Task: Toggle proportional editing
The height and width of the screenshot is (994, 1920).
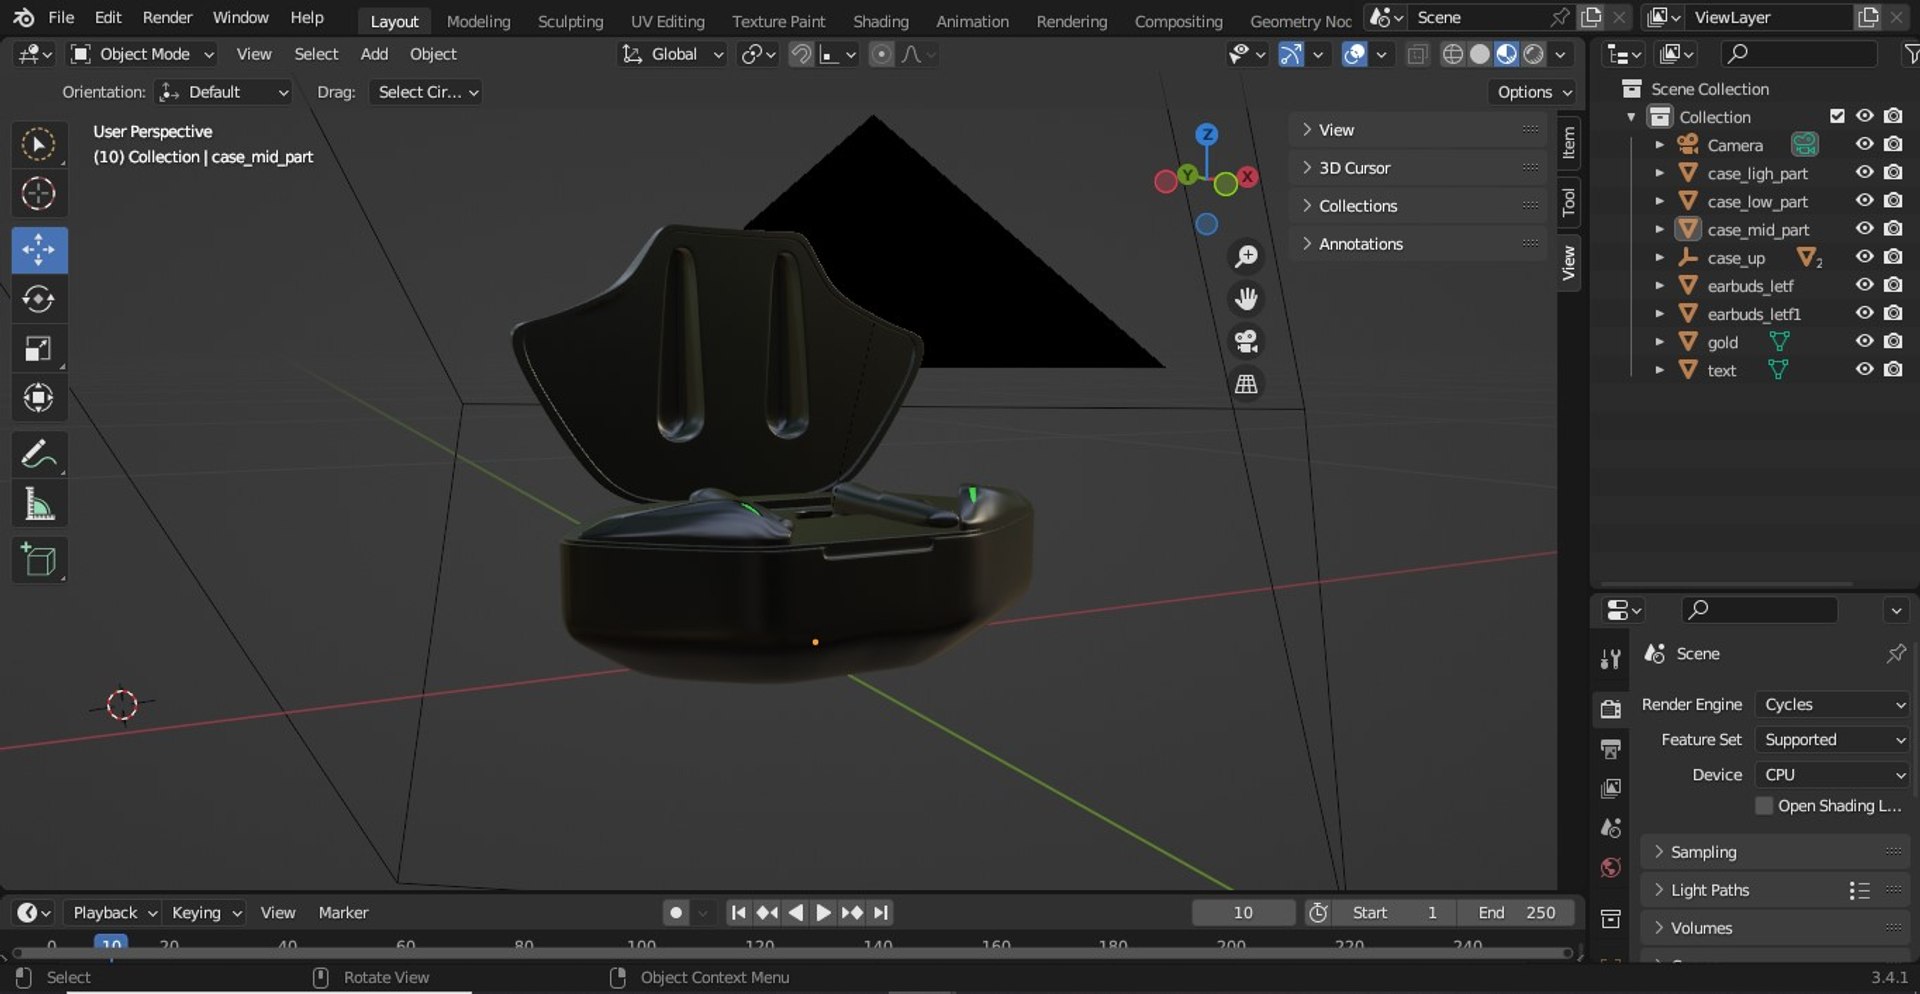Action: click(881, 54)
